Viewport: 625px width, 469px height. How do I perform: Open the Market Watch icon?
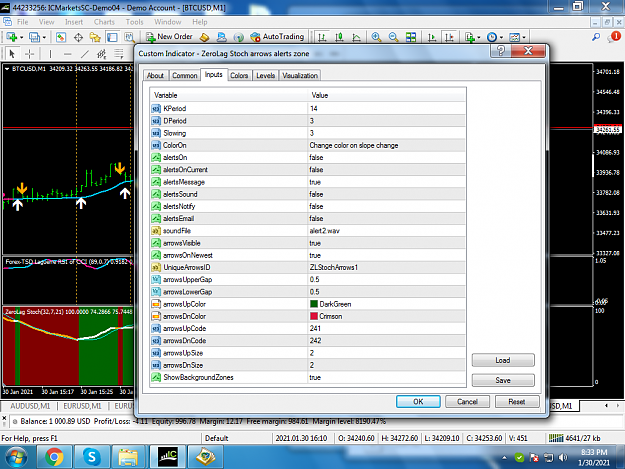61,37
